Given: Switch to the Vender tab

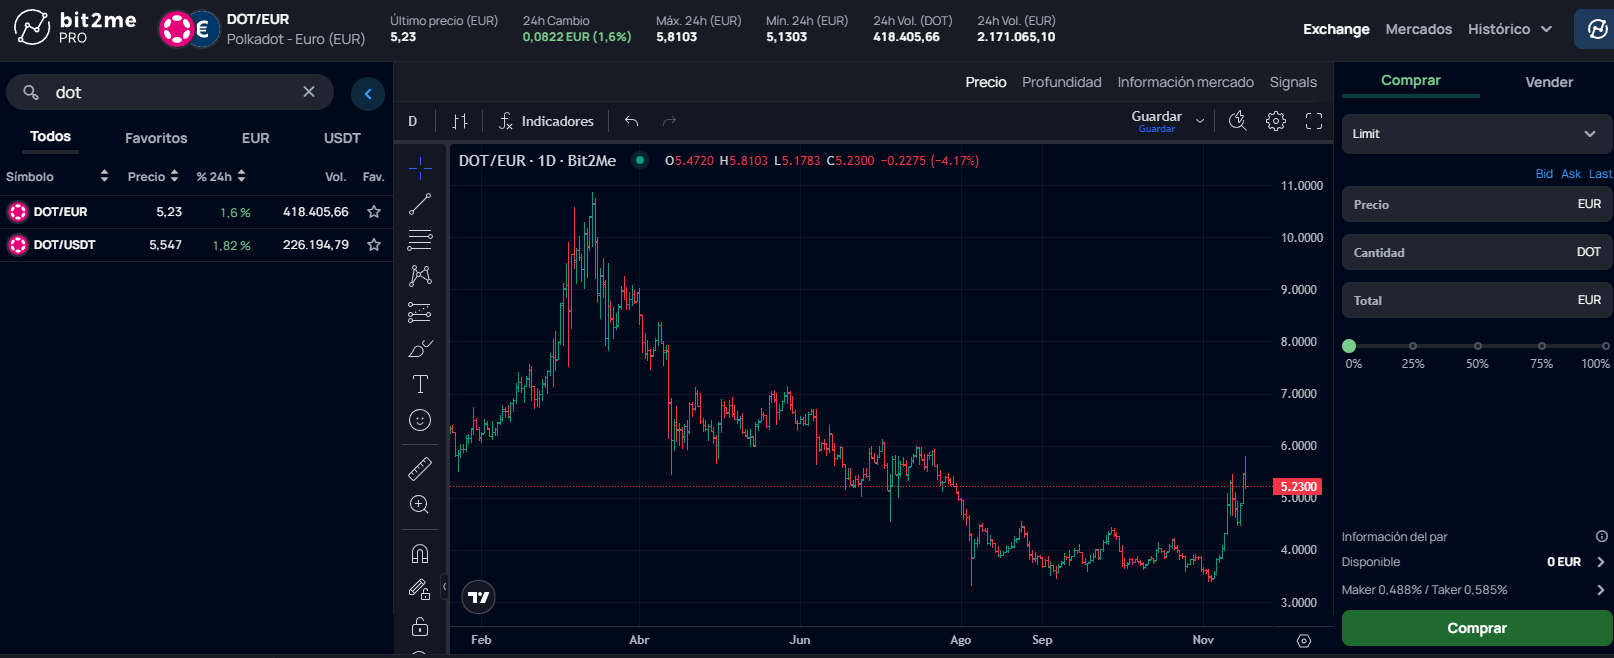Looking at the screenshot, I should [x=1549, y=82].
